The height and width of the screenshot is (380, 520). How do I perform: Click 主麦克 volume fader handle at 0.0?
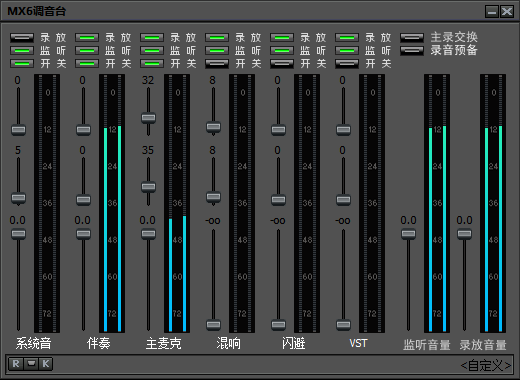tap(148, 234)
